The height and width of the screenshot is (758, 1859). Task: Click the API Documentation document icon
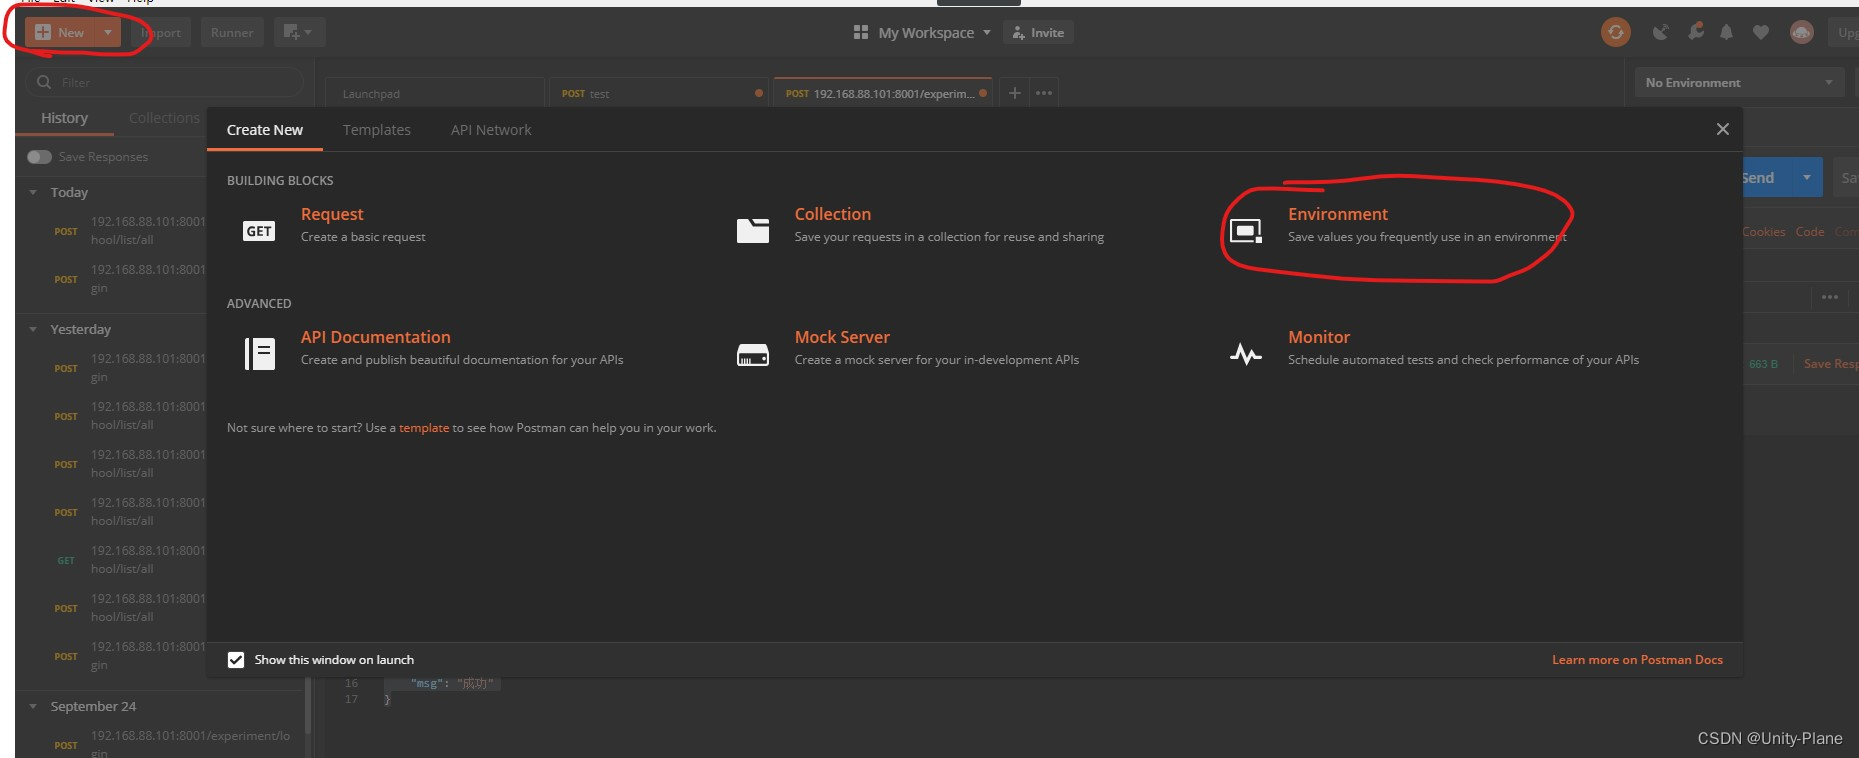tap(260, 354)
